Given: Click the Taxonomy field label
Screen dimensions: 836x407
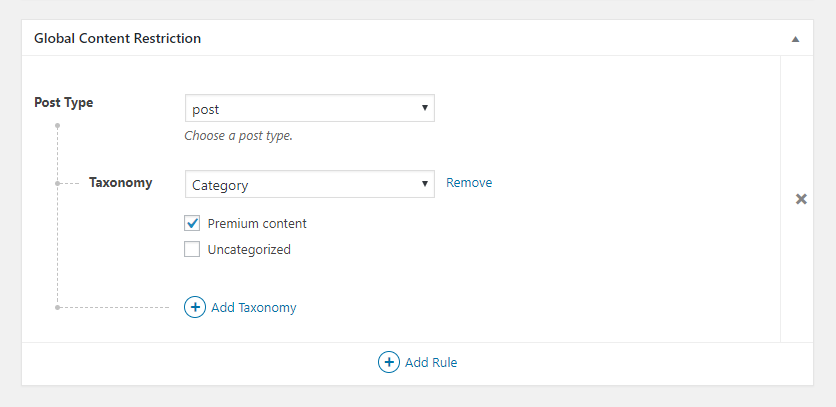Looking at the screenshot, I should tap(120, 182).
